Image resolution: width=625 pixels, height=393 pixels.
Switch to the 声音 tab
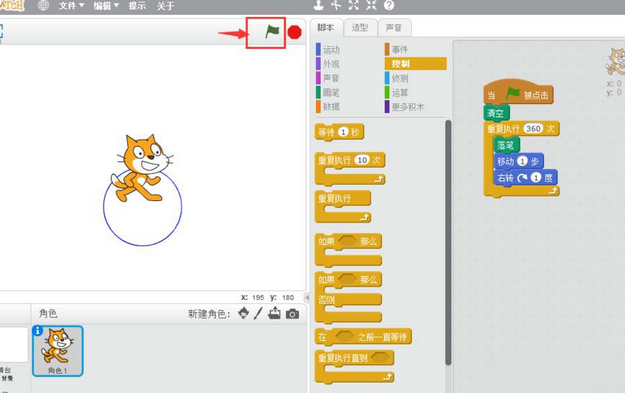point(394,28)
